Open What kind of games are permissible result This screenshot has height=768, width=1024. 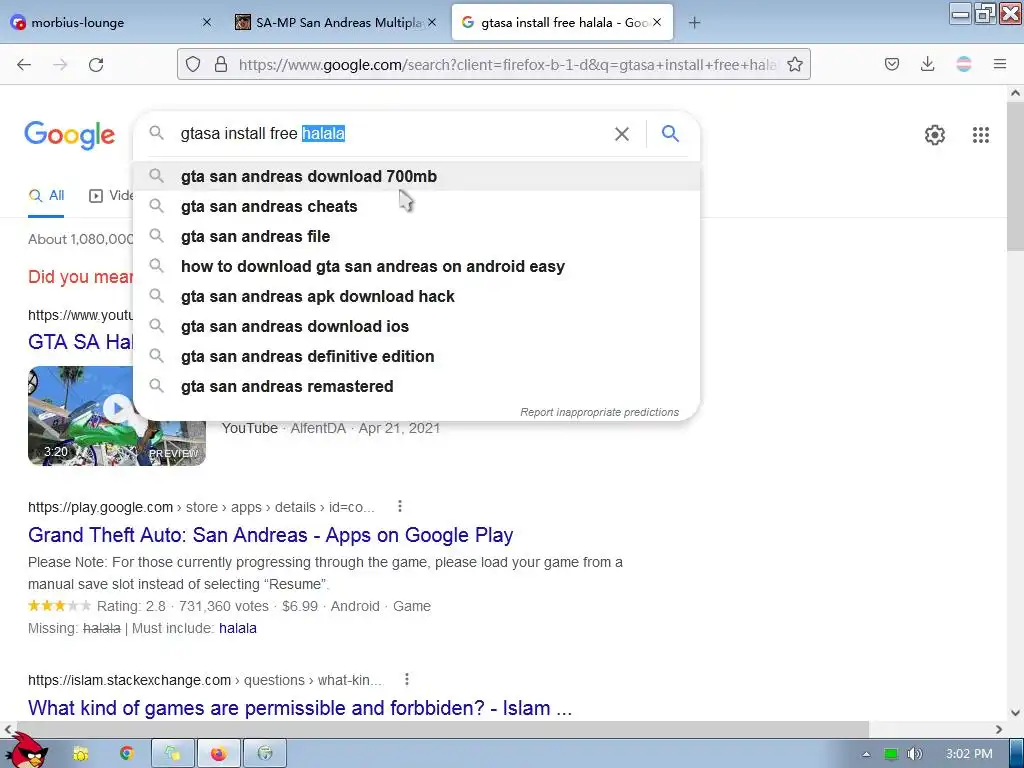[300, 708]
